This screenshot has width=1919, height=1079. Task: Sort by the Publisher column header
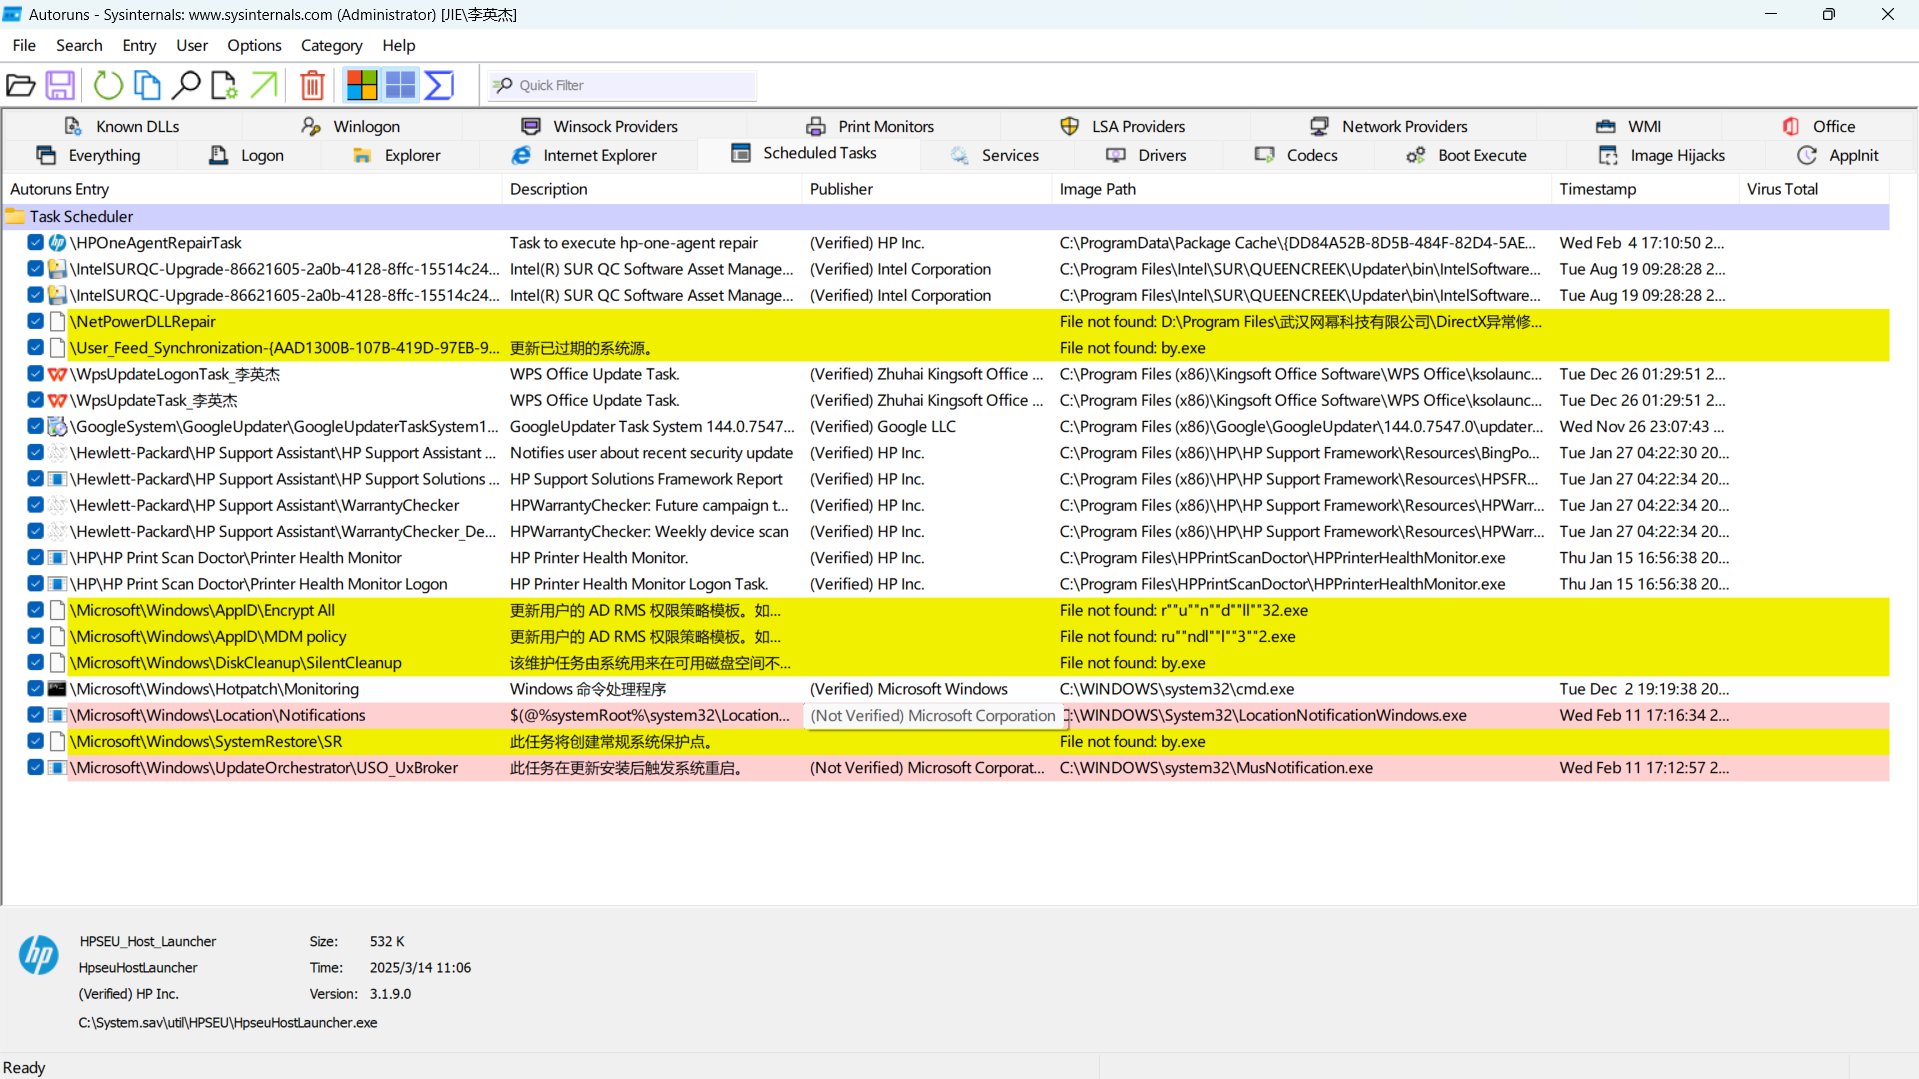click(927, 189)
